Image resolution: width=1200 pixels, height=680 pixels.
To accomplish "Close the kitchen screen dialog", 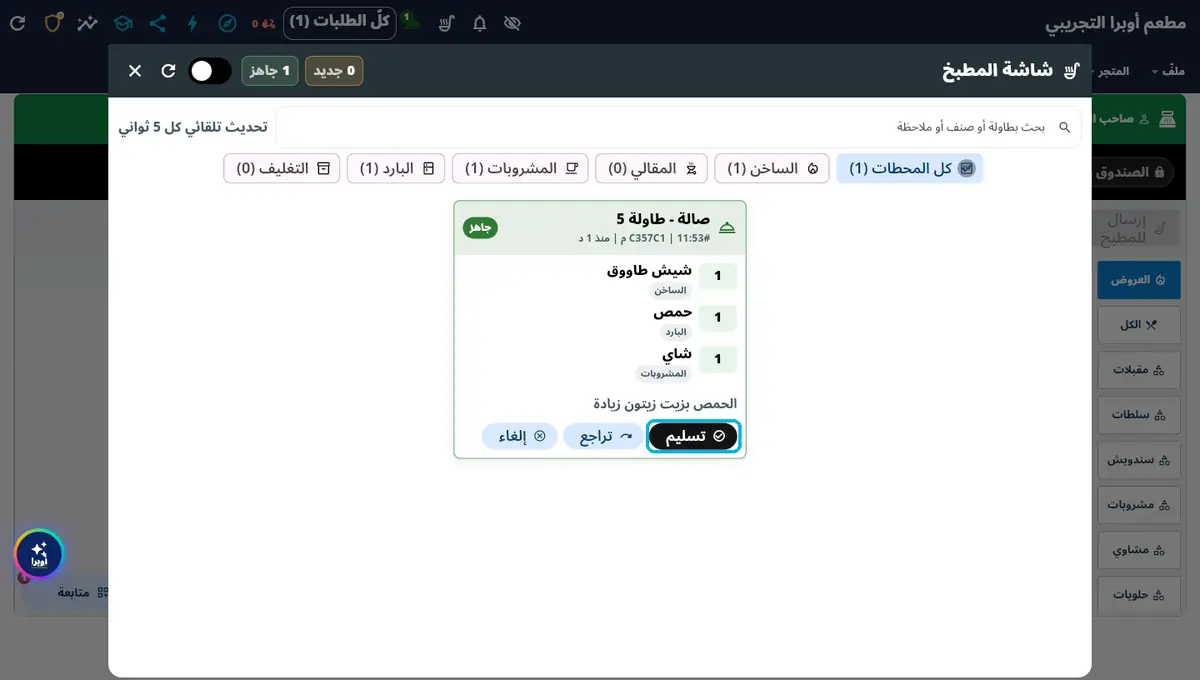I will (x=135, y=71).
